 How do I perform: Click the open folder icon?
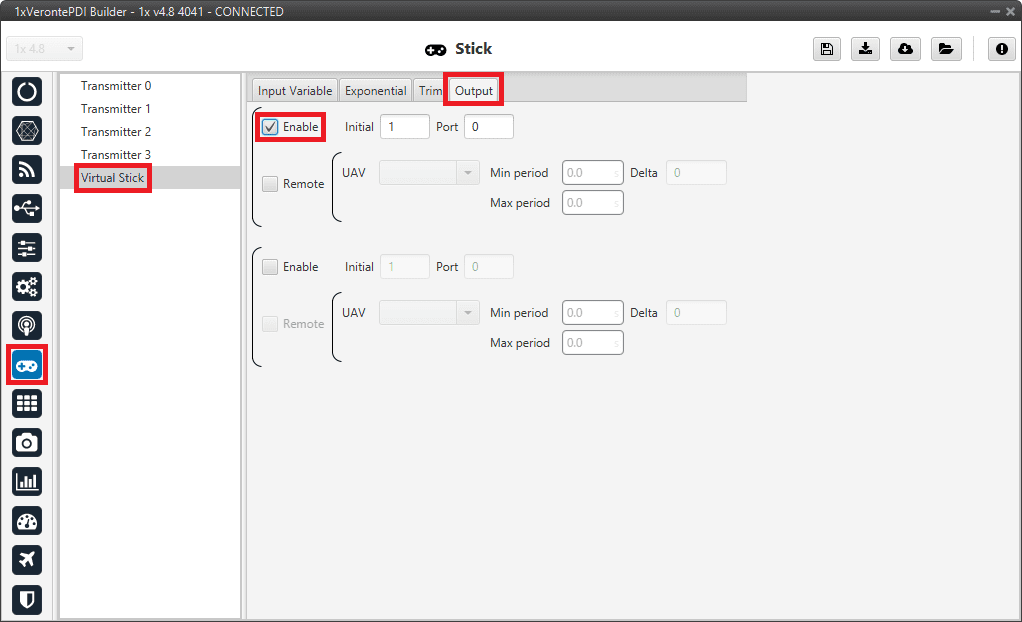click(x=945, y=49)
